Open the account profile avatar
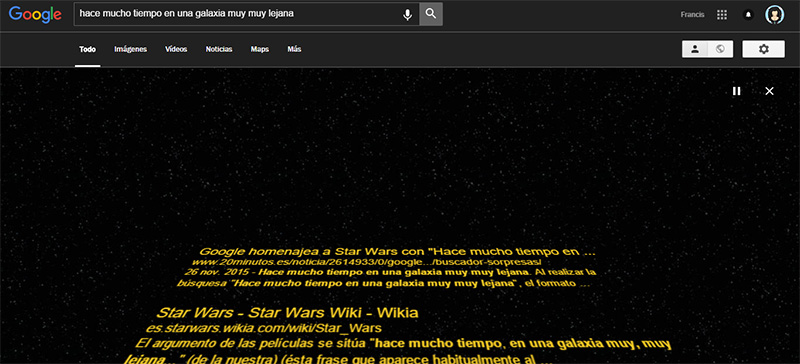The width and height of the screenshot is (800, 364). click(774, 14)
